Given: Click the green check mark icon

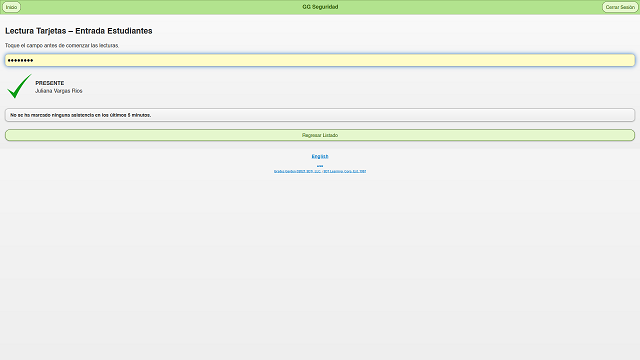Looking at the screenshot, I should (19, 86).
